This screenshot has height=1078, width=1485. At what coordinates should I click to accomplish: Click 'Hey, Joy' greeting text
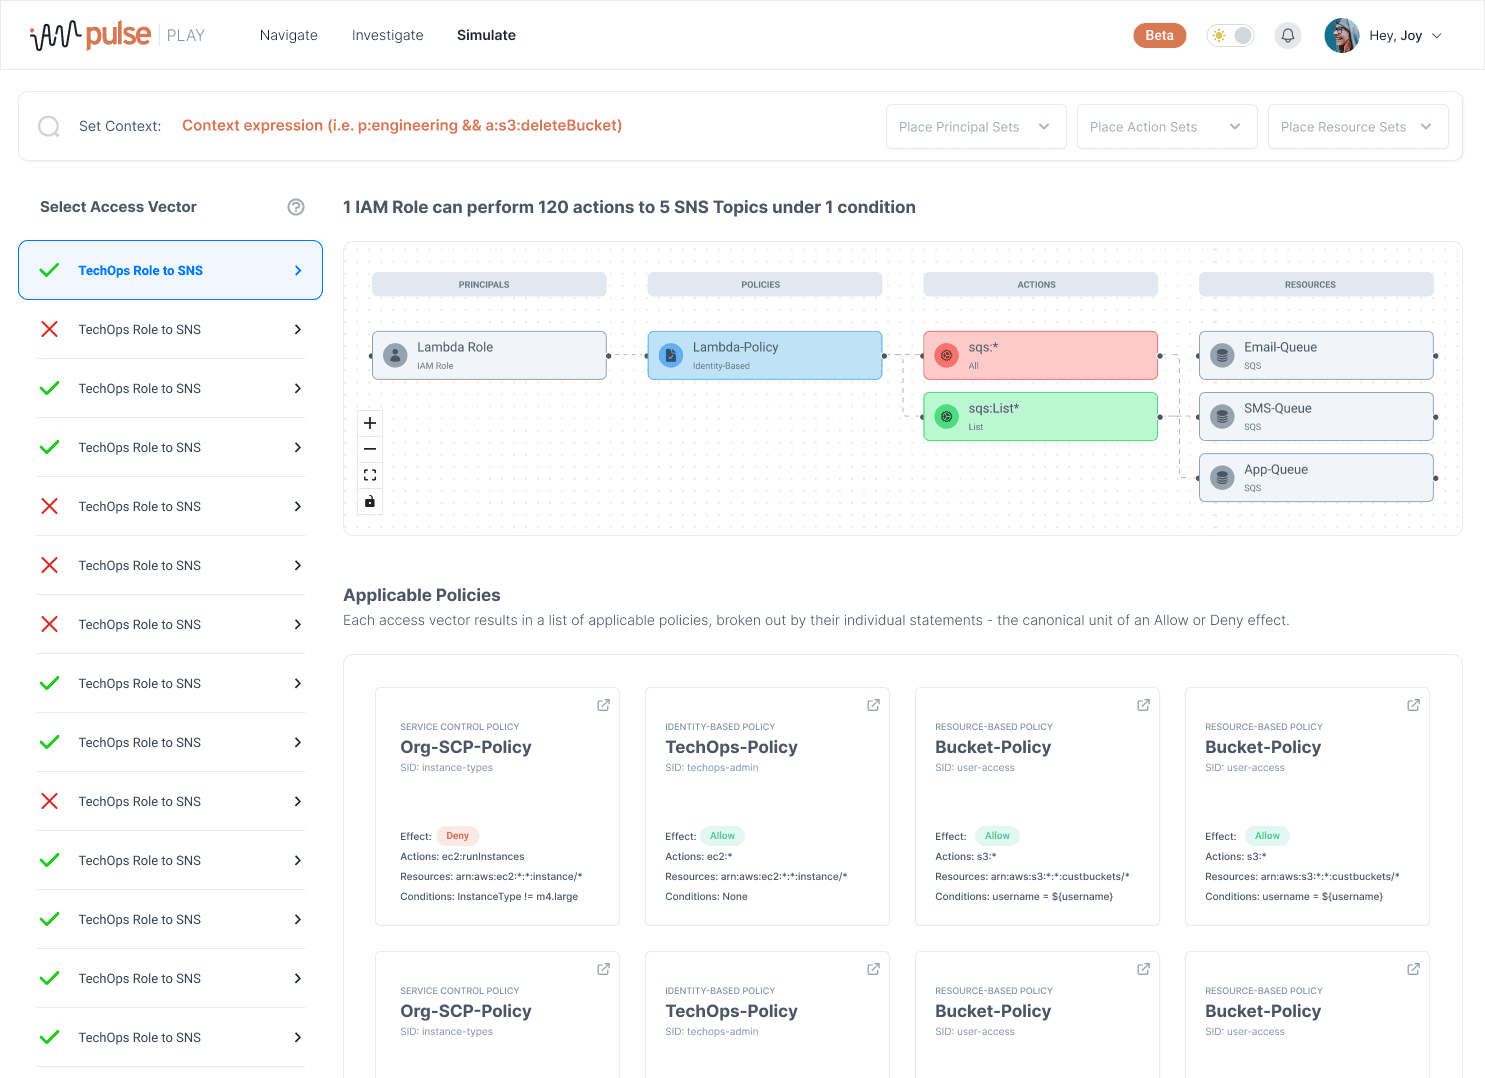point(1396,35)
